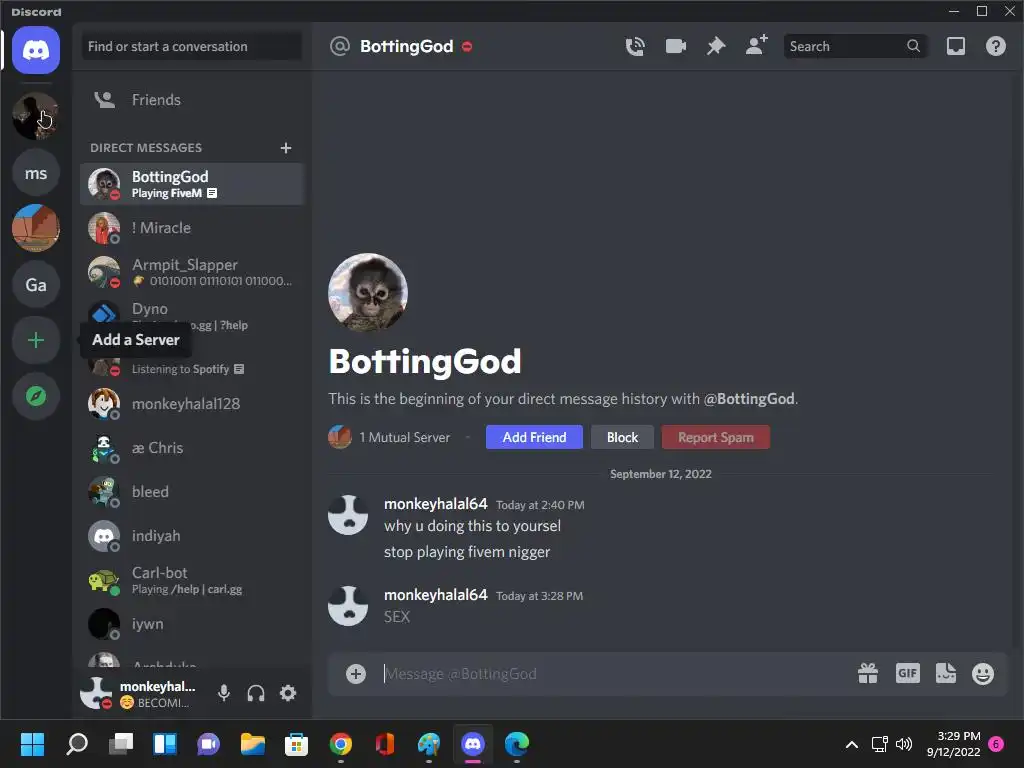This screenshot has width=1024, height=768.
Task: Open BottingGod's large profile avatar
Action: coord(368,293)
